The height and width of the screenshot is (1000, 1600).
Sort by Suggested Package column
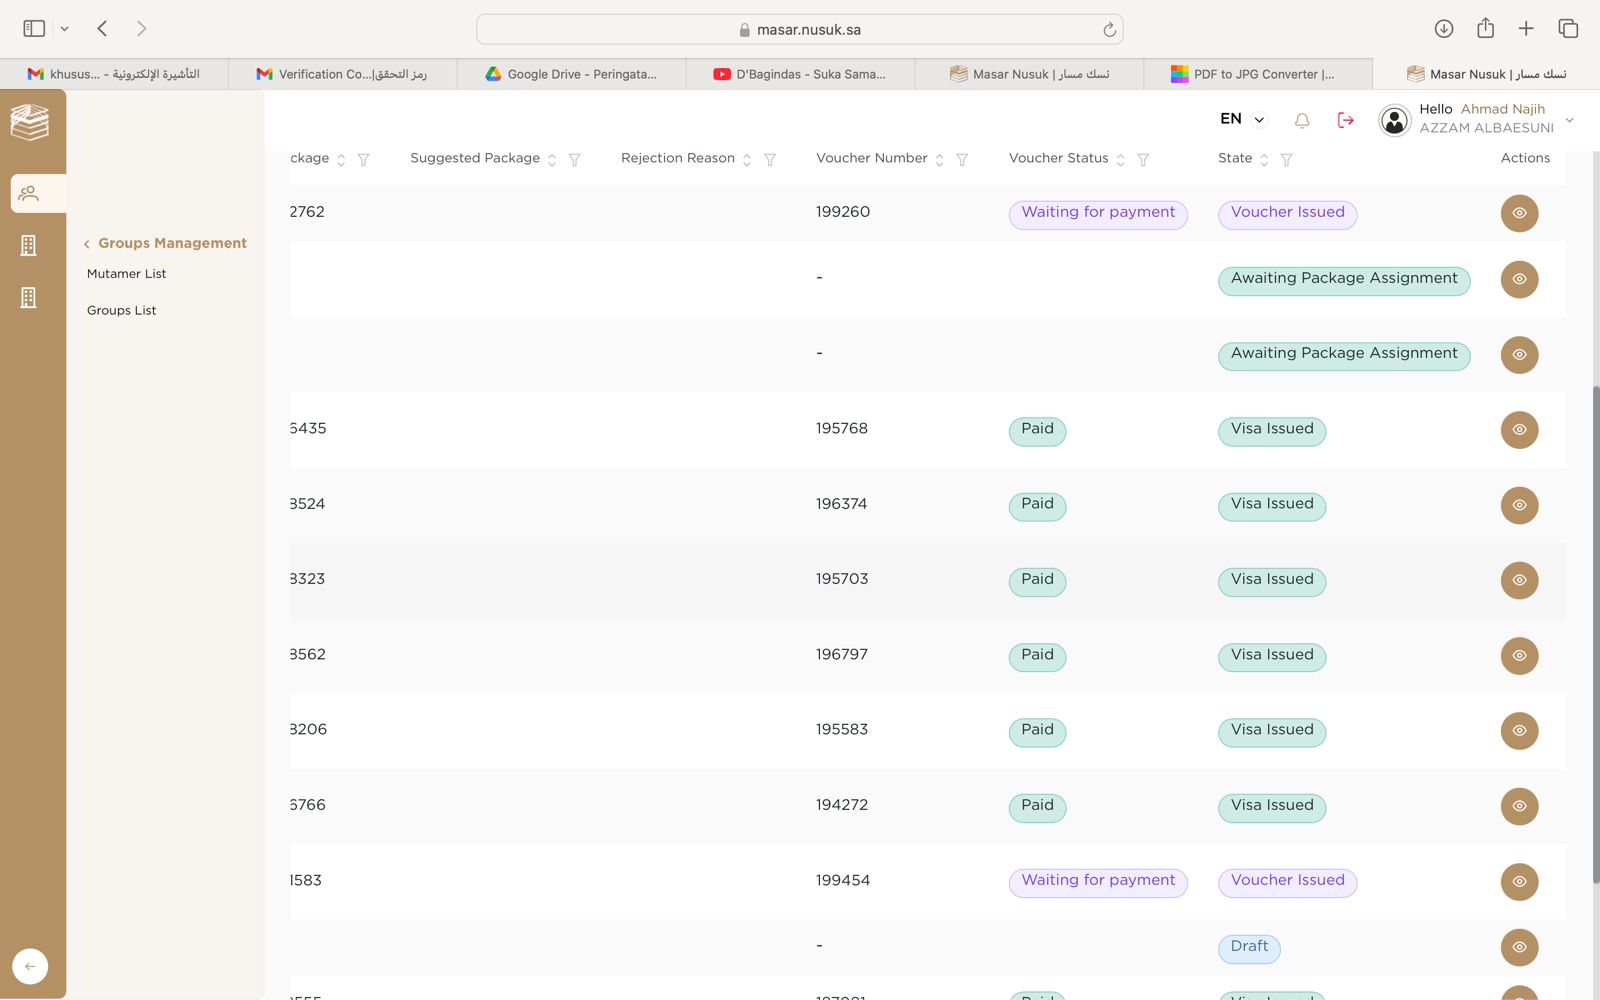(552, 160)
